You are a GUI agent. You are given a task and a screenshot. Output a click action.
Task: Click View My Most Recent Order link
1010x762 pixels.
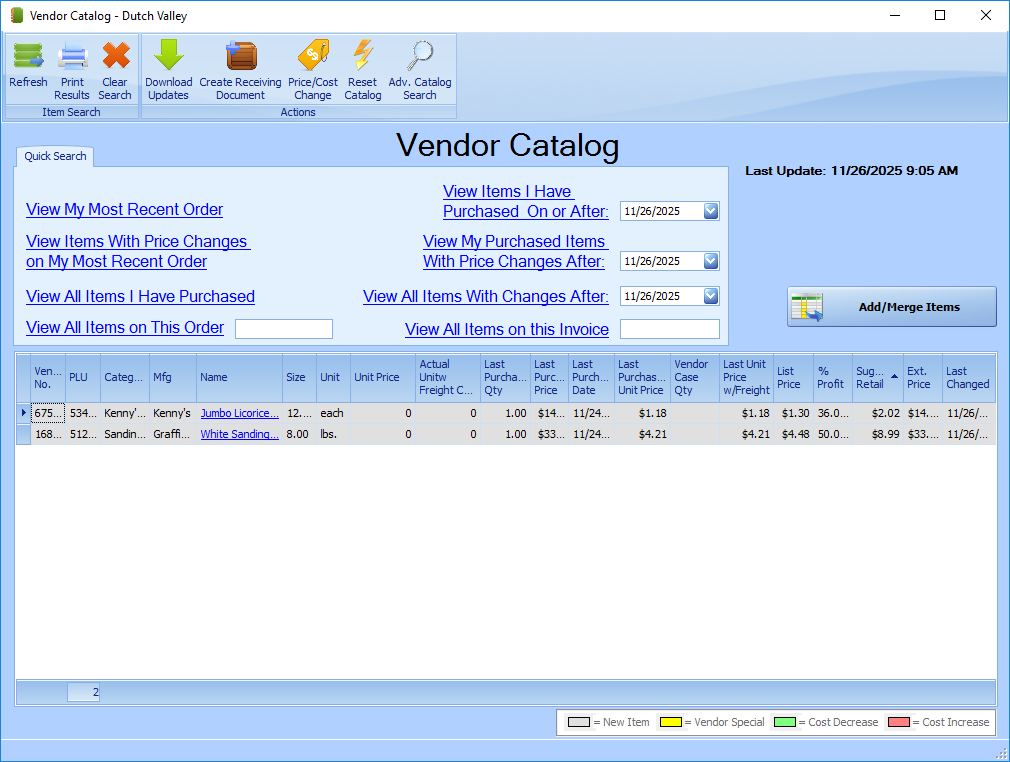tap(124, 210)
